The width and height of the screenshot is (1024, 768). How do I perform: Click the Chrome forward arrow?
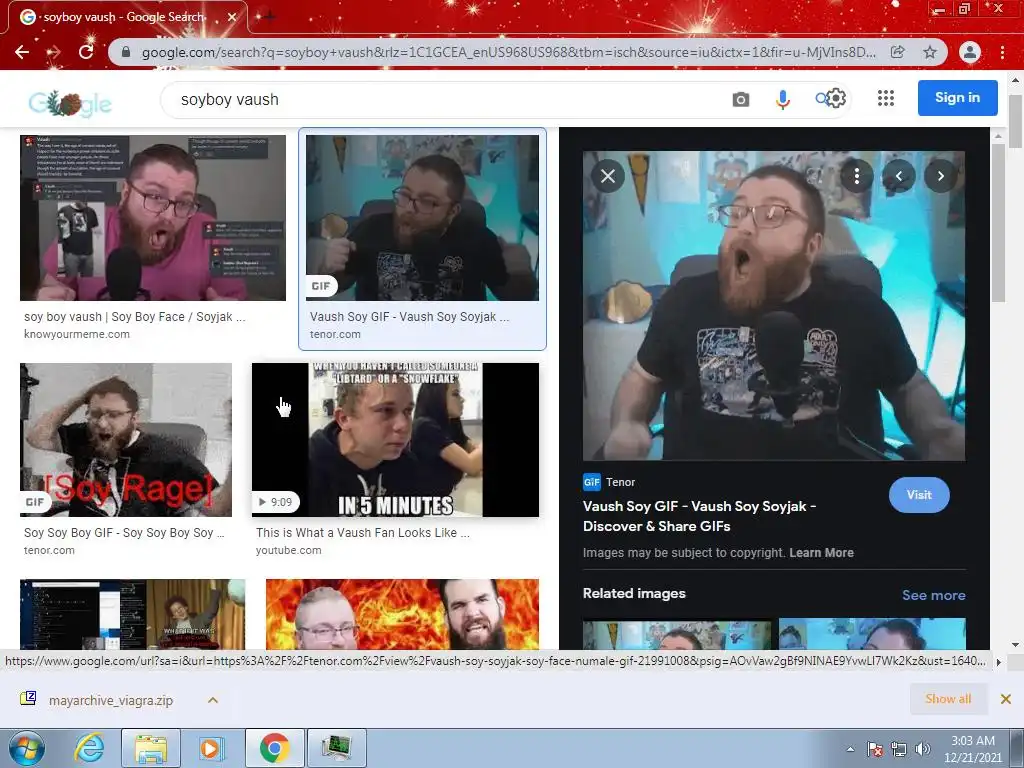[54, 52]
